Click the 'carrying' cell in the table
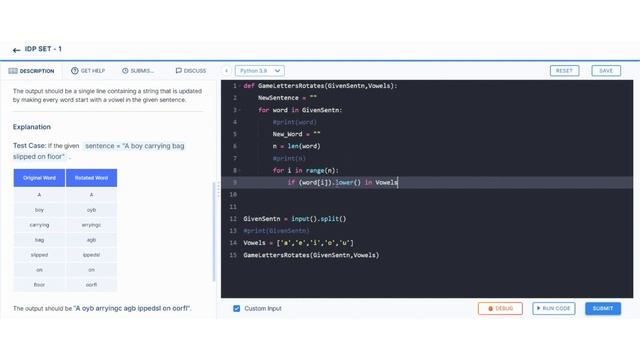The height and width of the screenshot is (360, 640). tap(39, 225)
